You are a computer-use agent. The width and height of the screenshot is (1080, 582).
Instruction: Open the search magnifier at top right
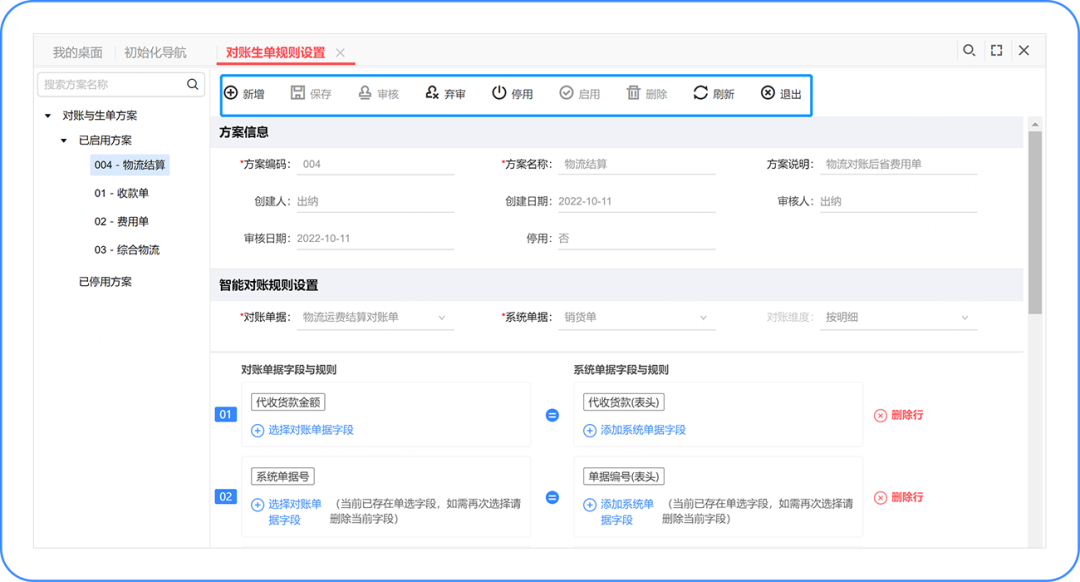[969, 50]
